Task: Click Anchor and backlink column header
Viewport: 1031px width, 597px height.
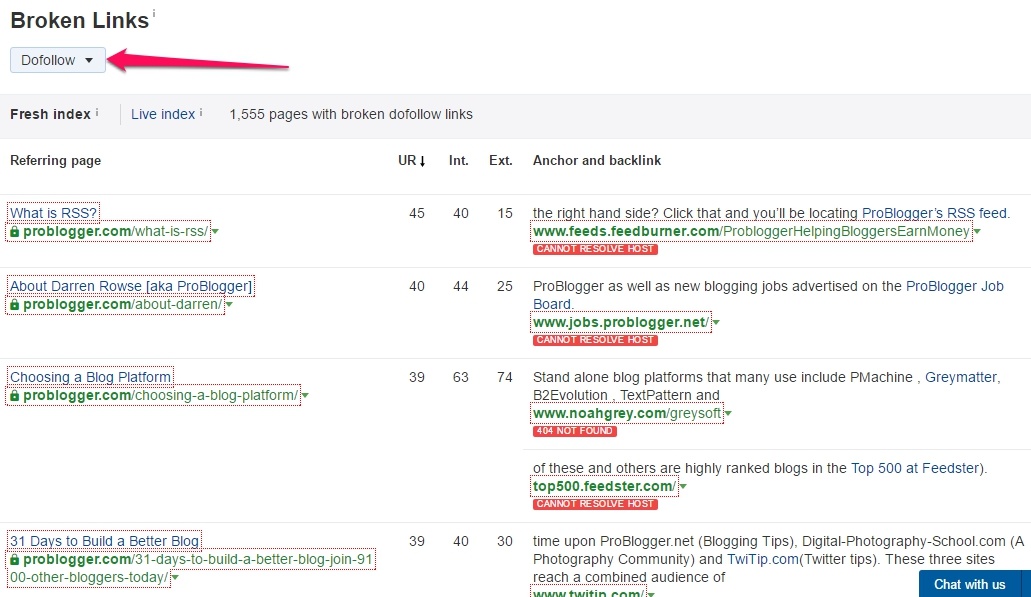Action: point(596,160)
